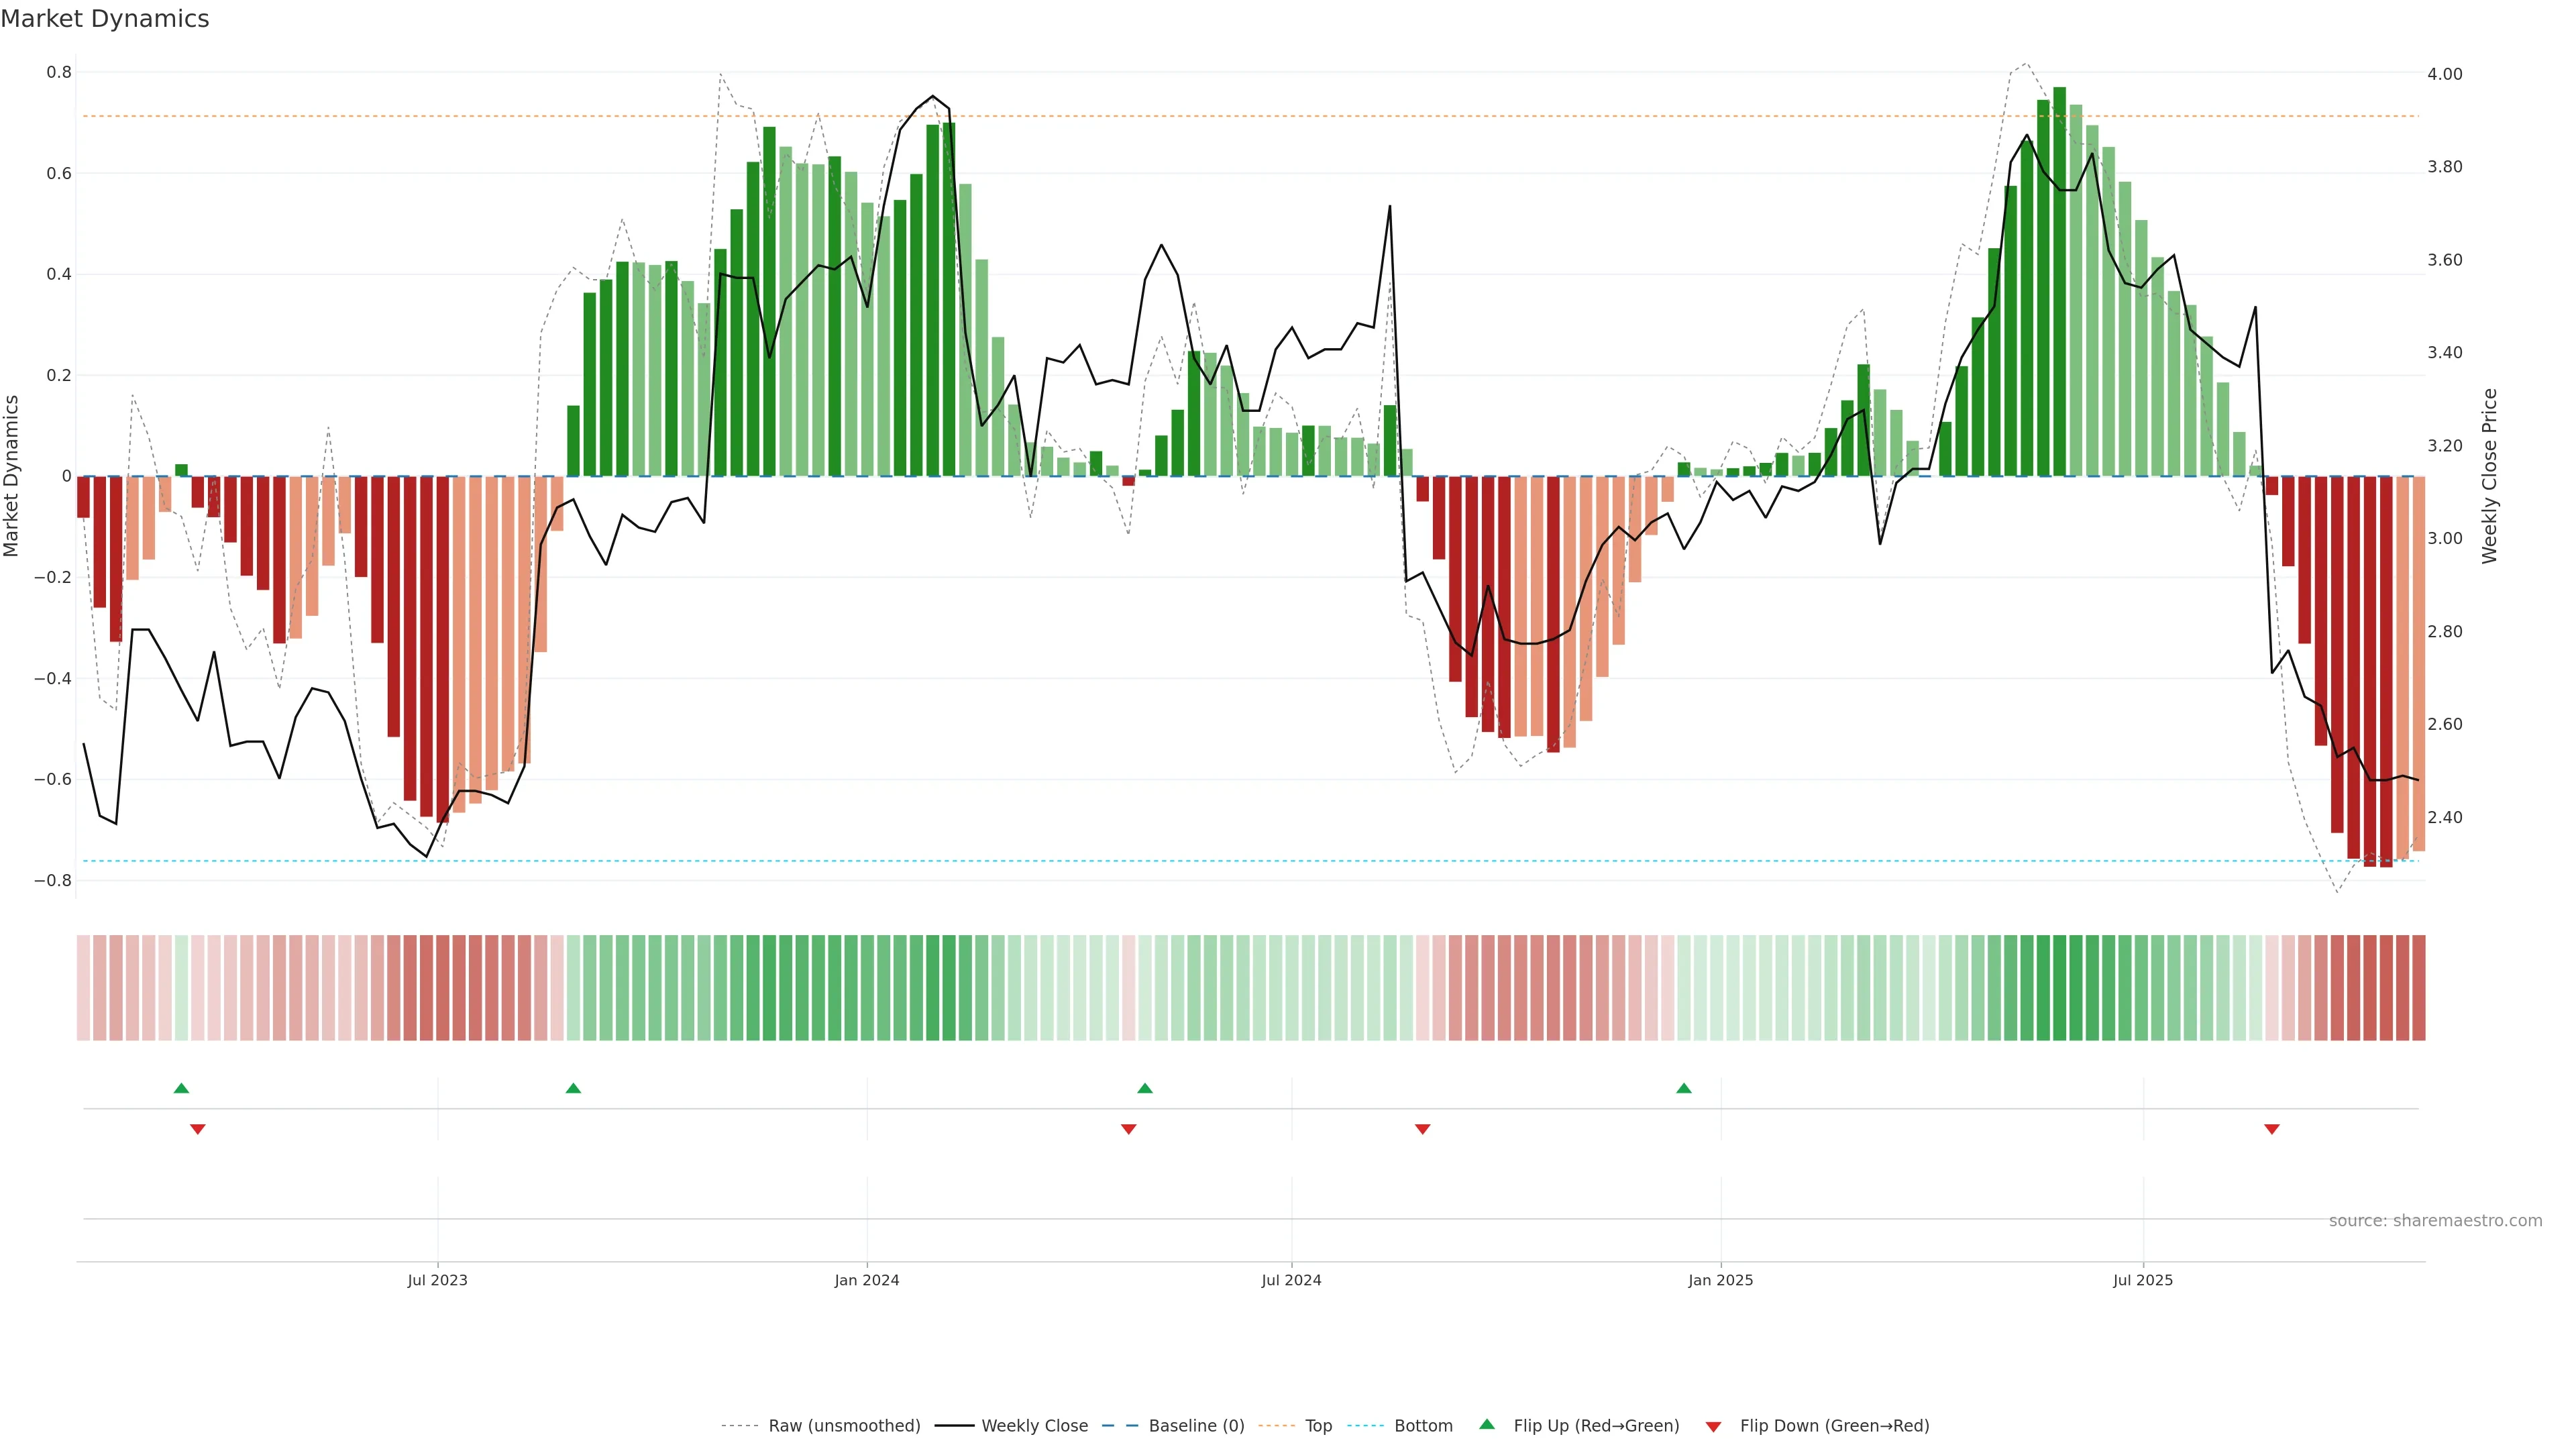
Task: Click the Market Dynamics chart title
Action: [x=105, y=19]
